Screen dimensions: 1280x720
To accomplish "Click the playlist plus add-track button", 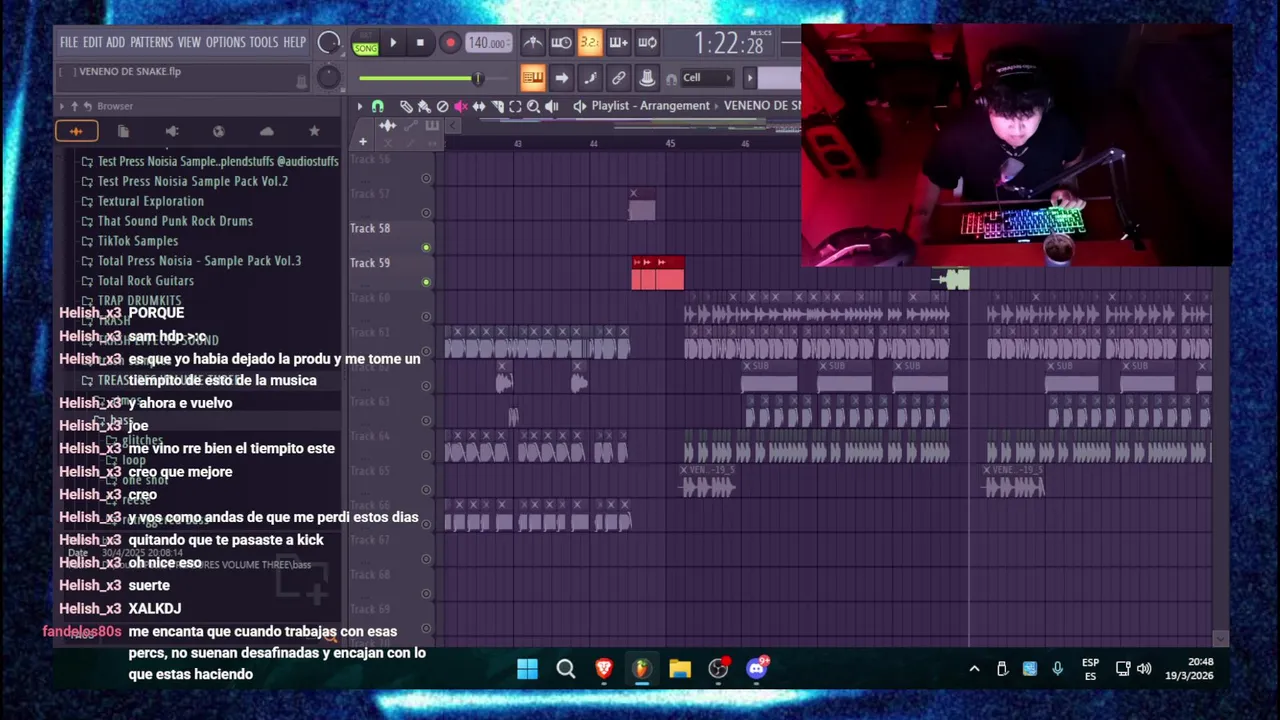I will point(362,142).
